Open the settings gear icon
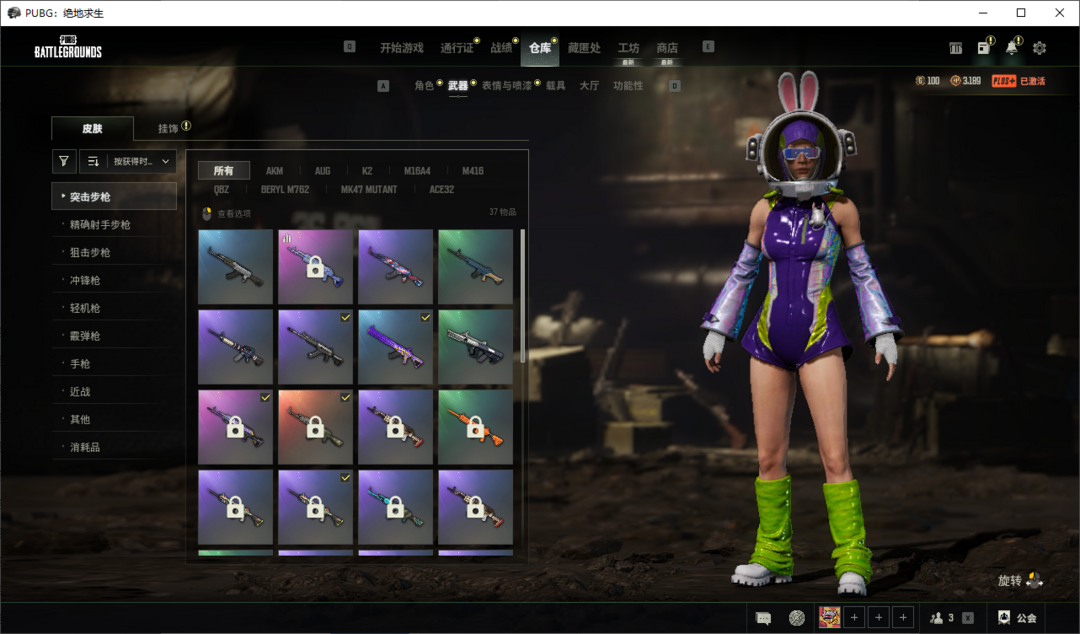 (1039, 48)
